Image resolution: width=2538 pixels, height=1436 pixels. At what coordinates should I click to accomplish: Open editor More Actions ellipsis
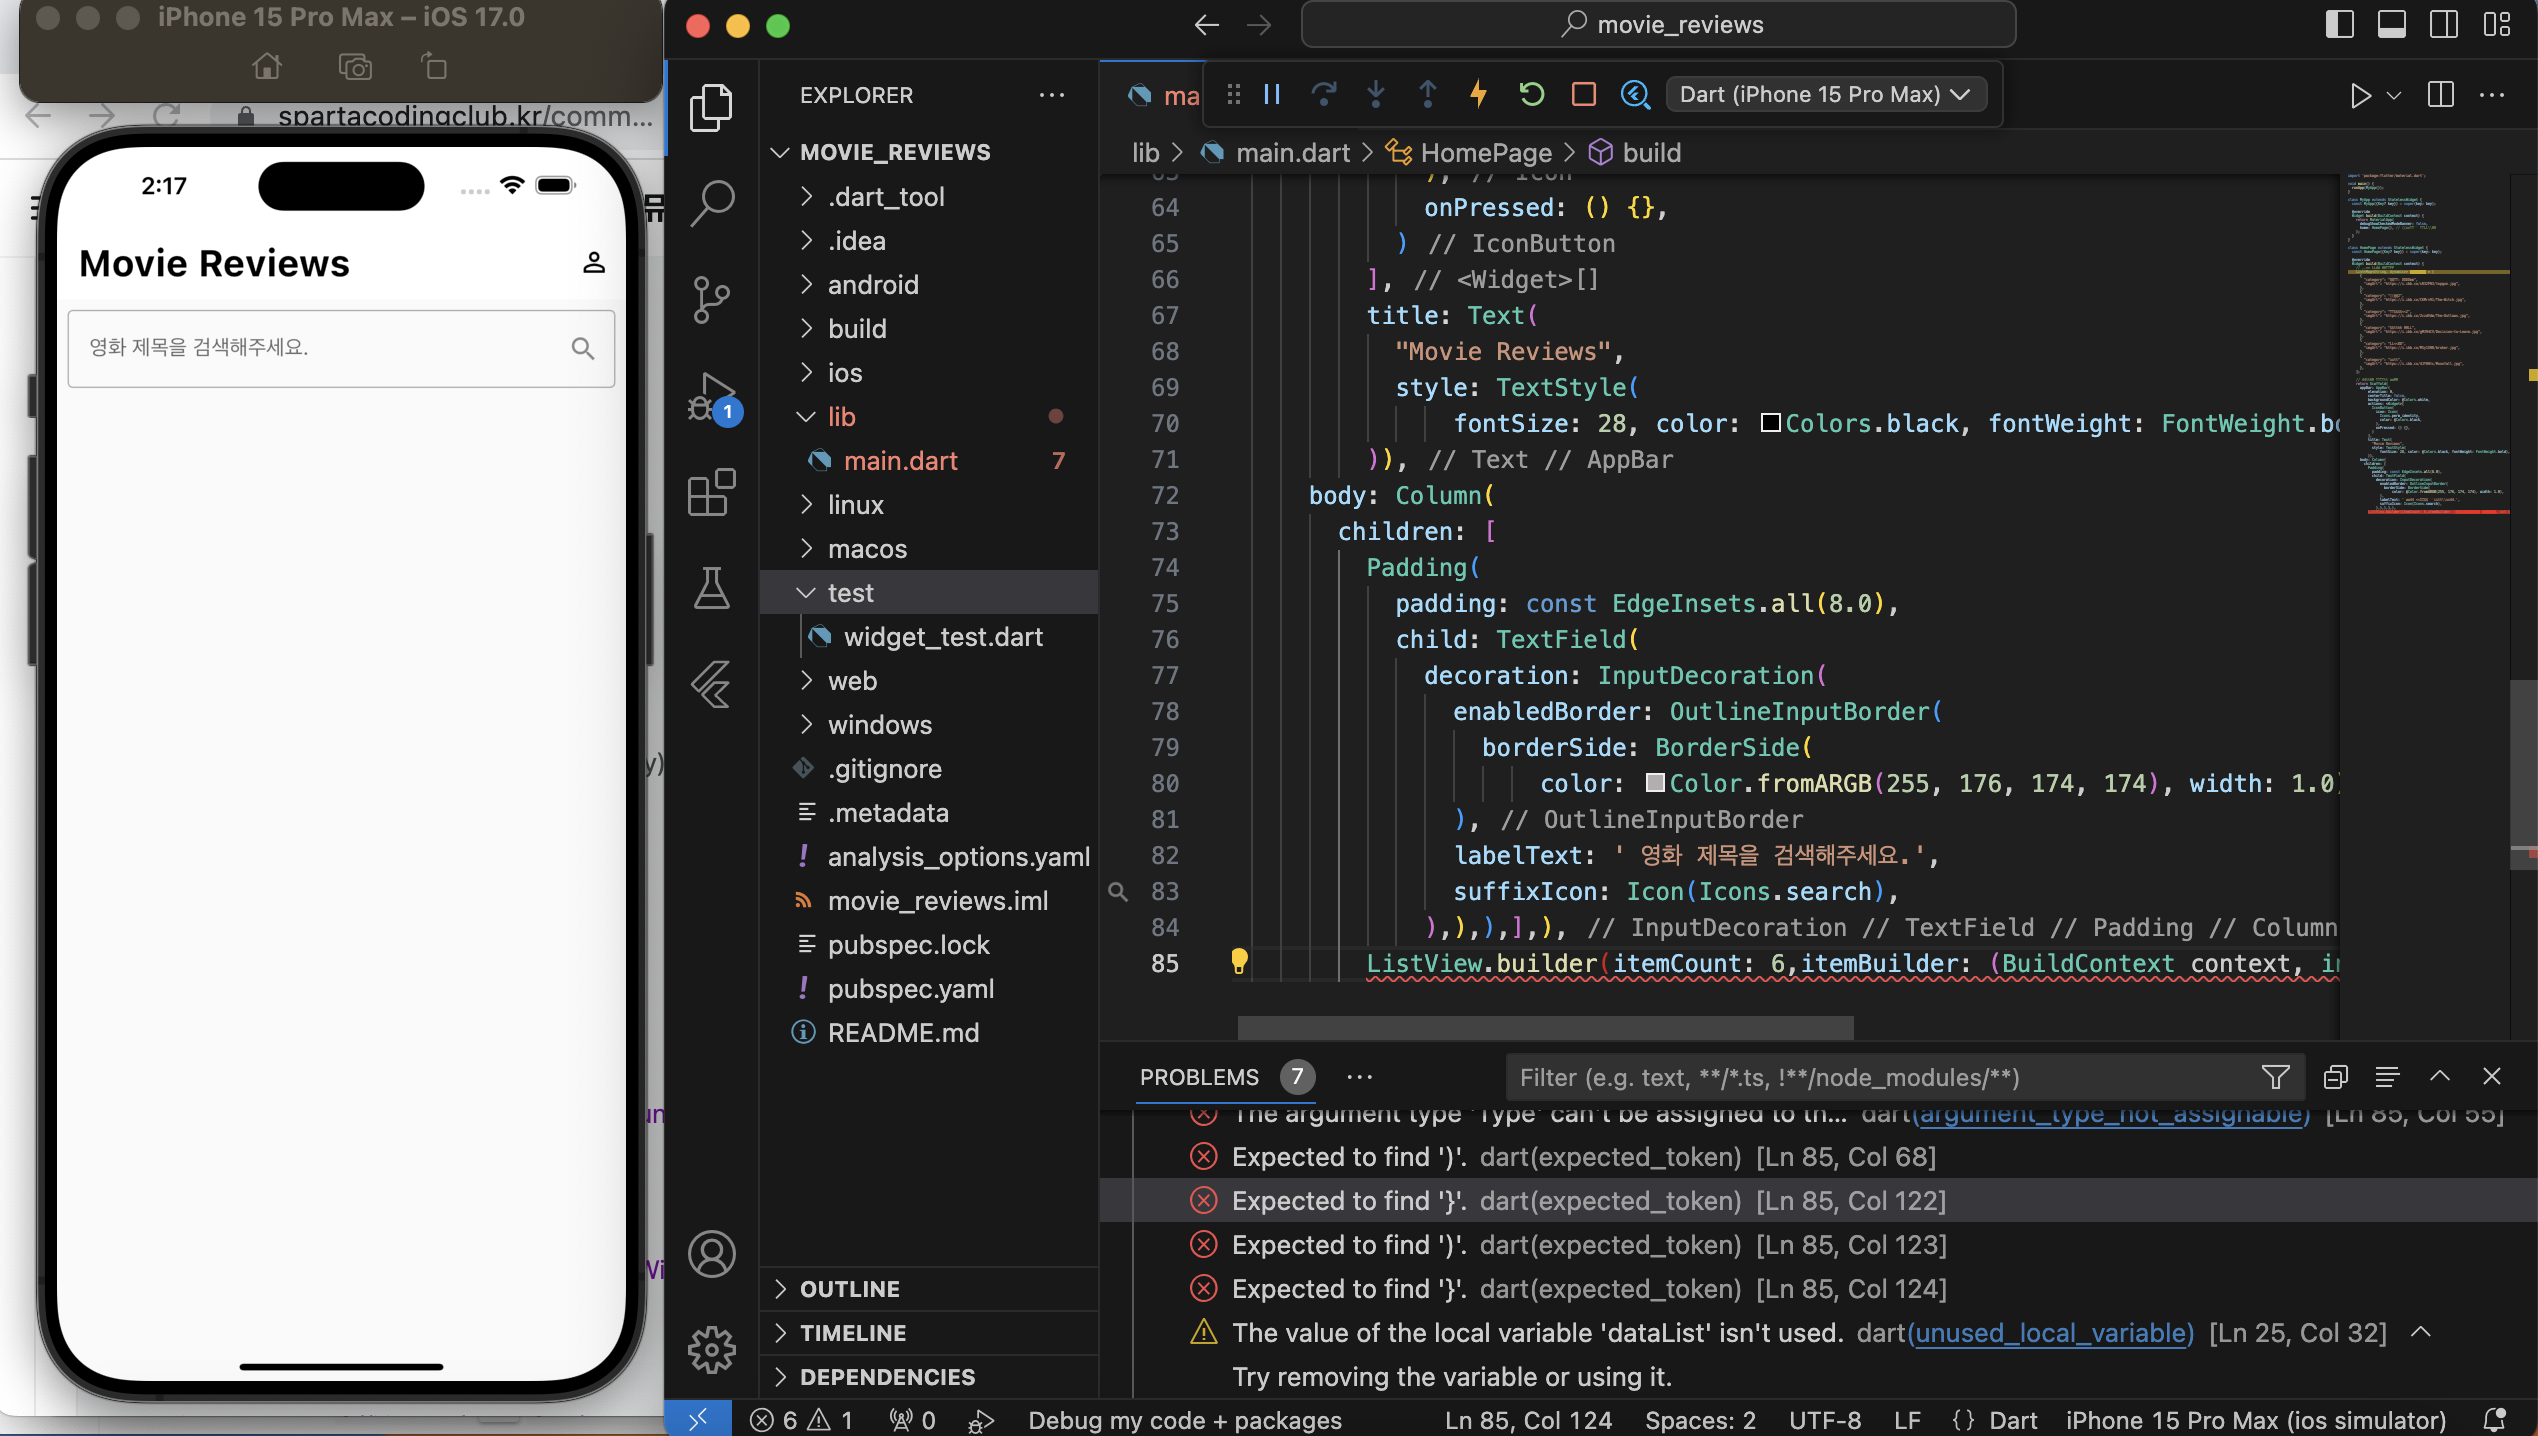[2492, 95]
